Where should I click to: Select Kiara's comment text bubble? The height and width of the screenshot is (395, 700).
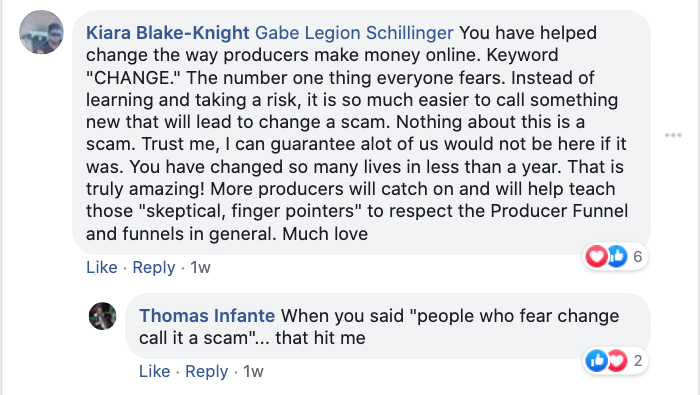361,133
